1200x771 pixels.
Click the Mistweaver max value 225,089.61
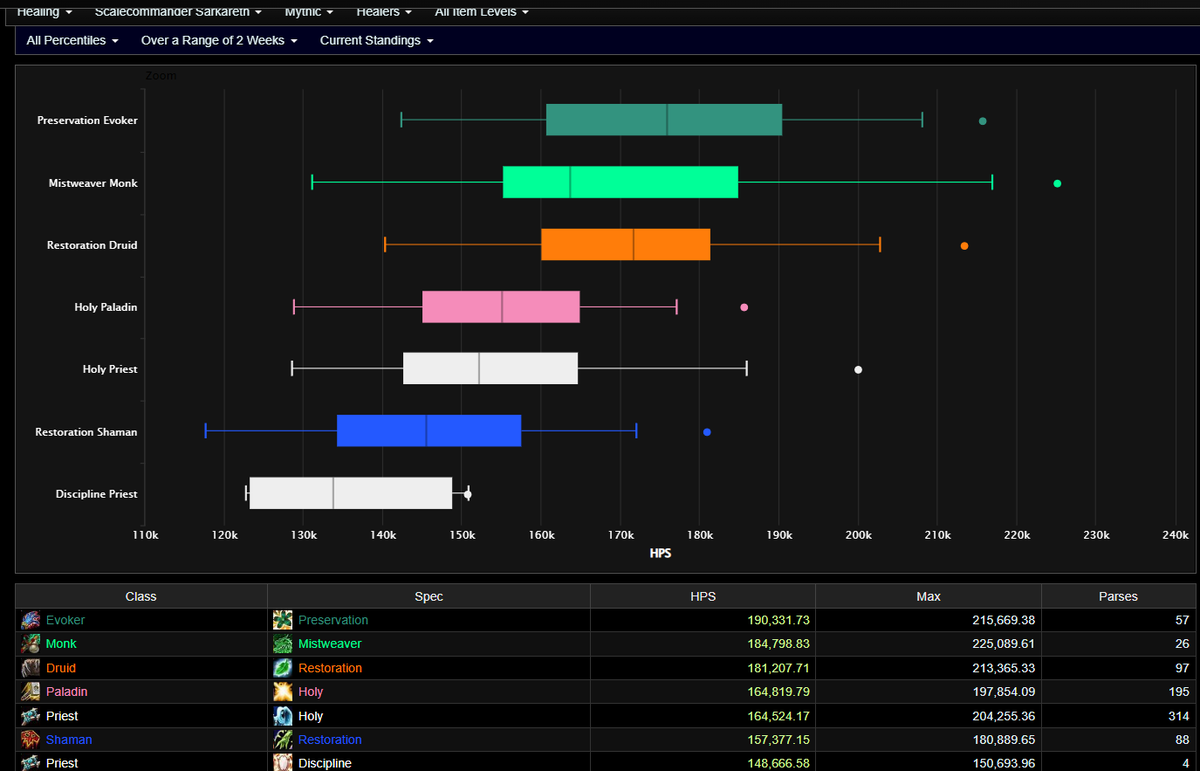(x=1003, y=644)
